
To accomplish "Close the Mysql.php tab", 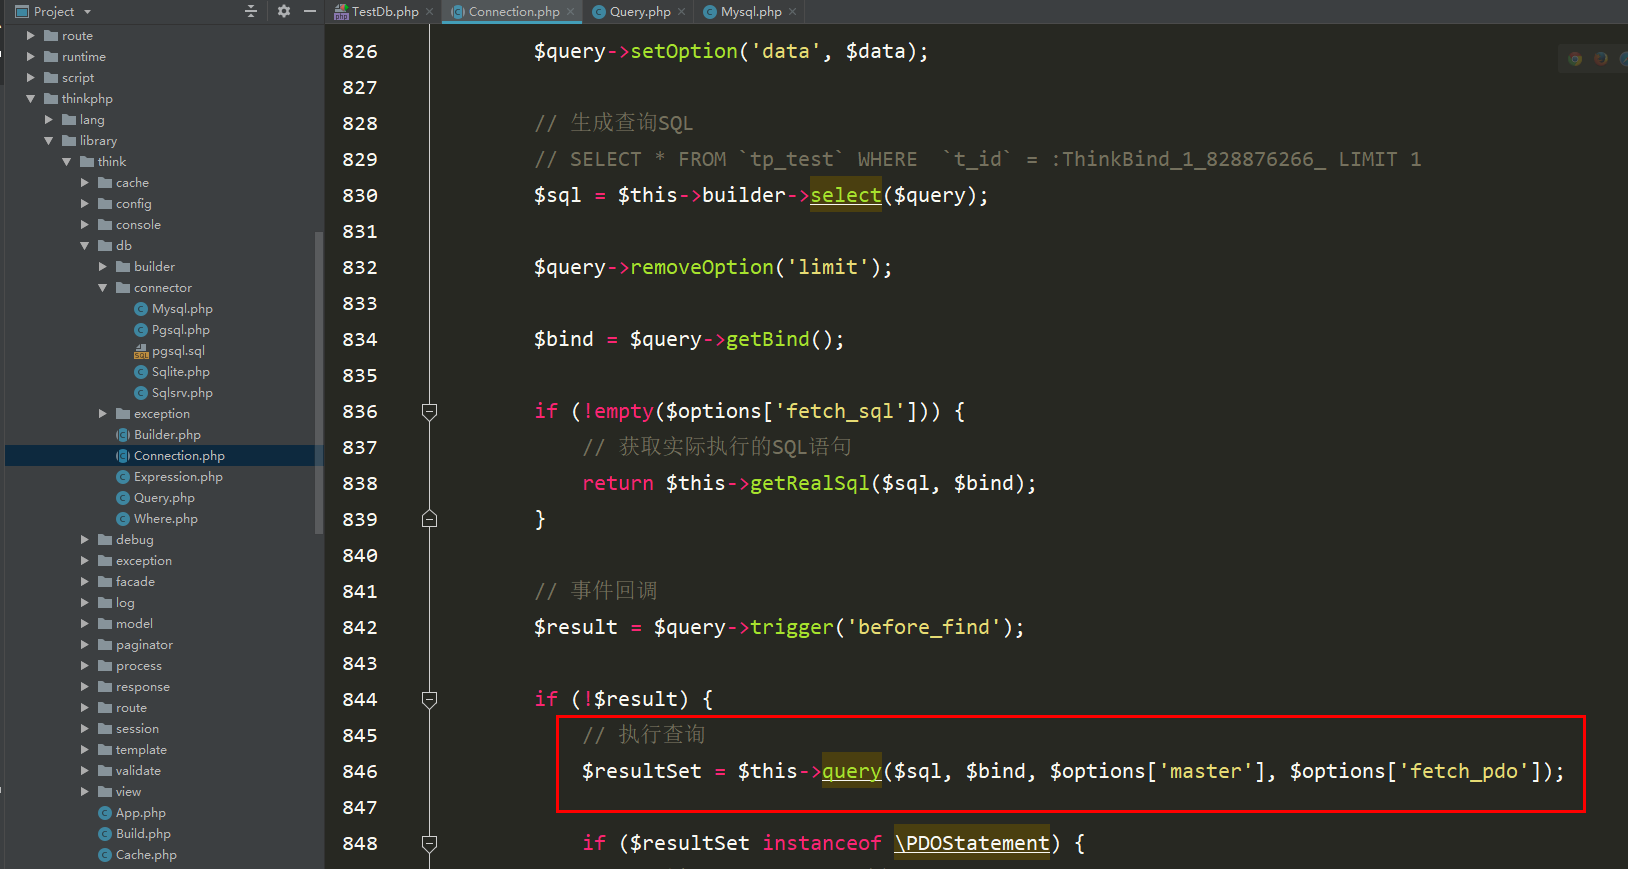I will (793, 12).
